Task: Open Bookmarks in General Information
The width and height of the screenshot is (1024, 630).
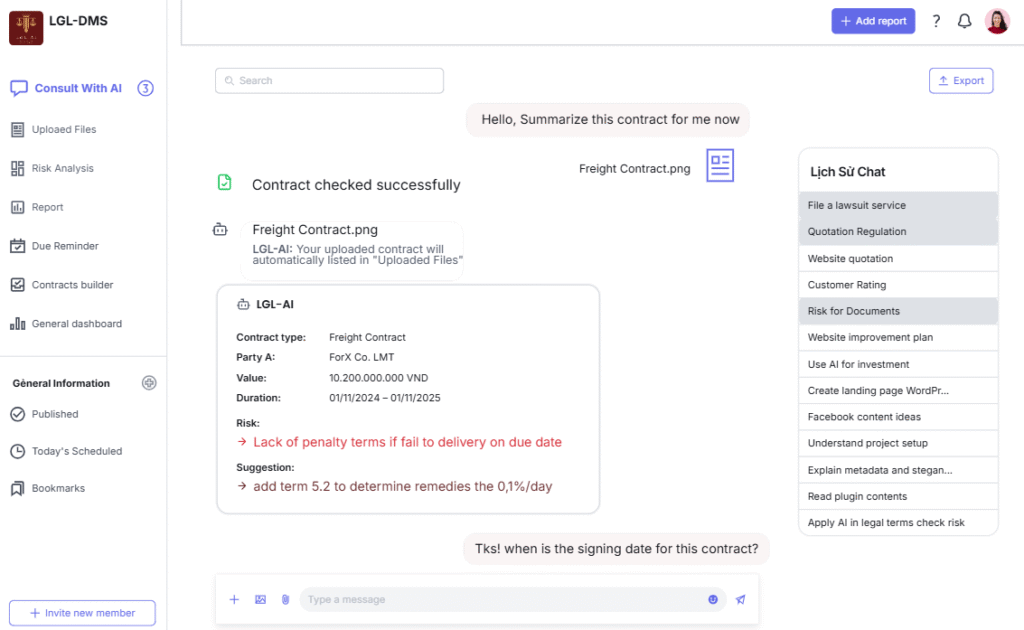Action: click(x=58, y=489)
